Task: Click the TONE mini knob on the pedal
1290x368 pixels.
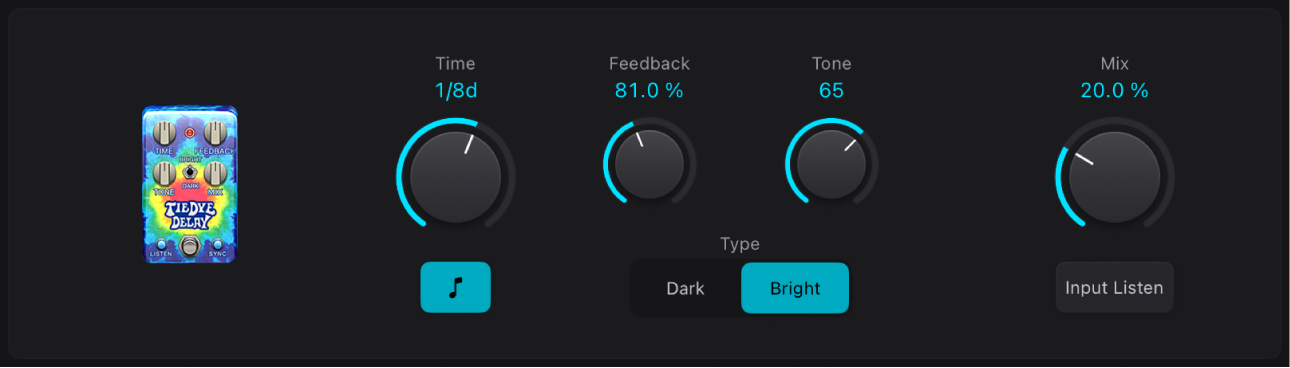Action: [165, 172]
